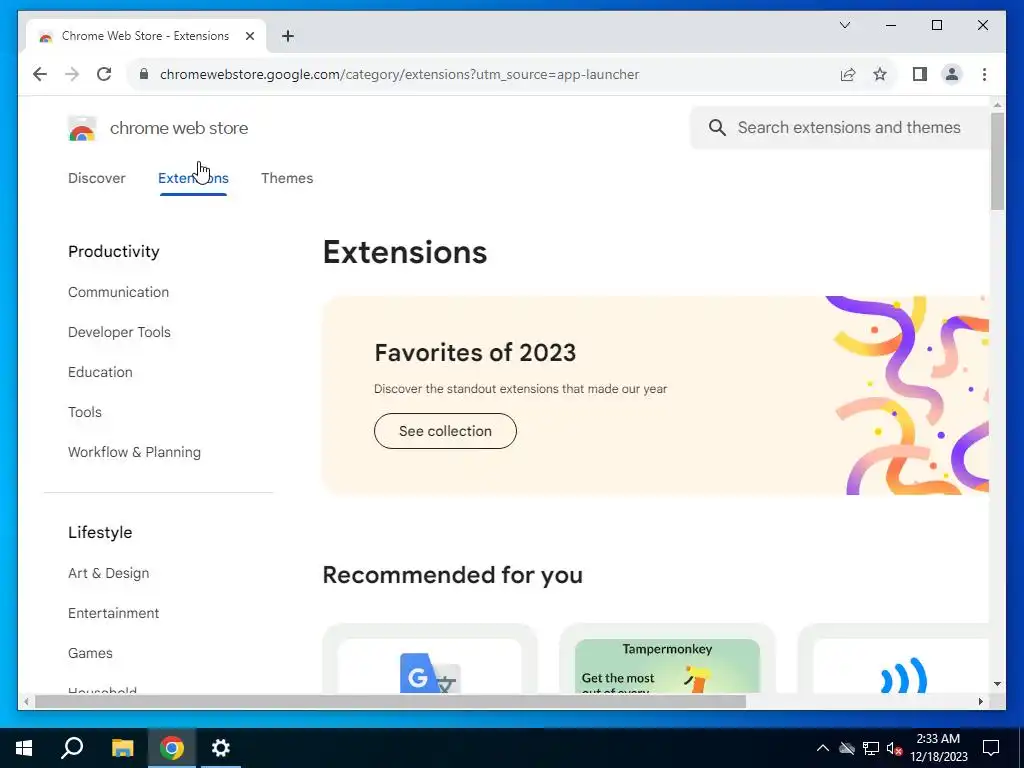Open the Games category

[x=90, y=653]
